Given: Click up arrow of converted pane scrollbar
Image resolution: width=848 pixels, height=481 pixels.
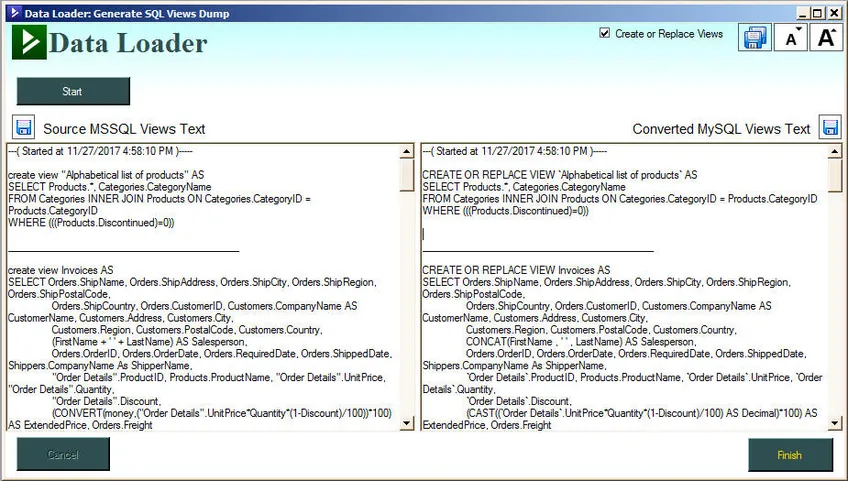Looking at the screenshot, I should [x=834, y=151].
